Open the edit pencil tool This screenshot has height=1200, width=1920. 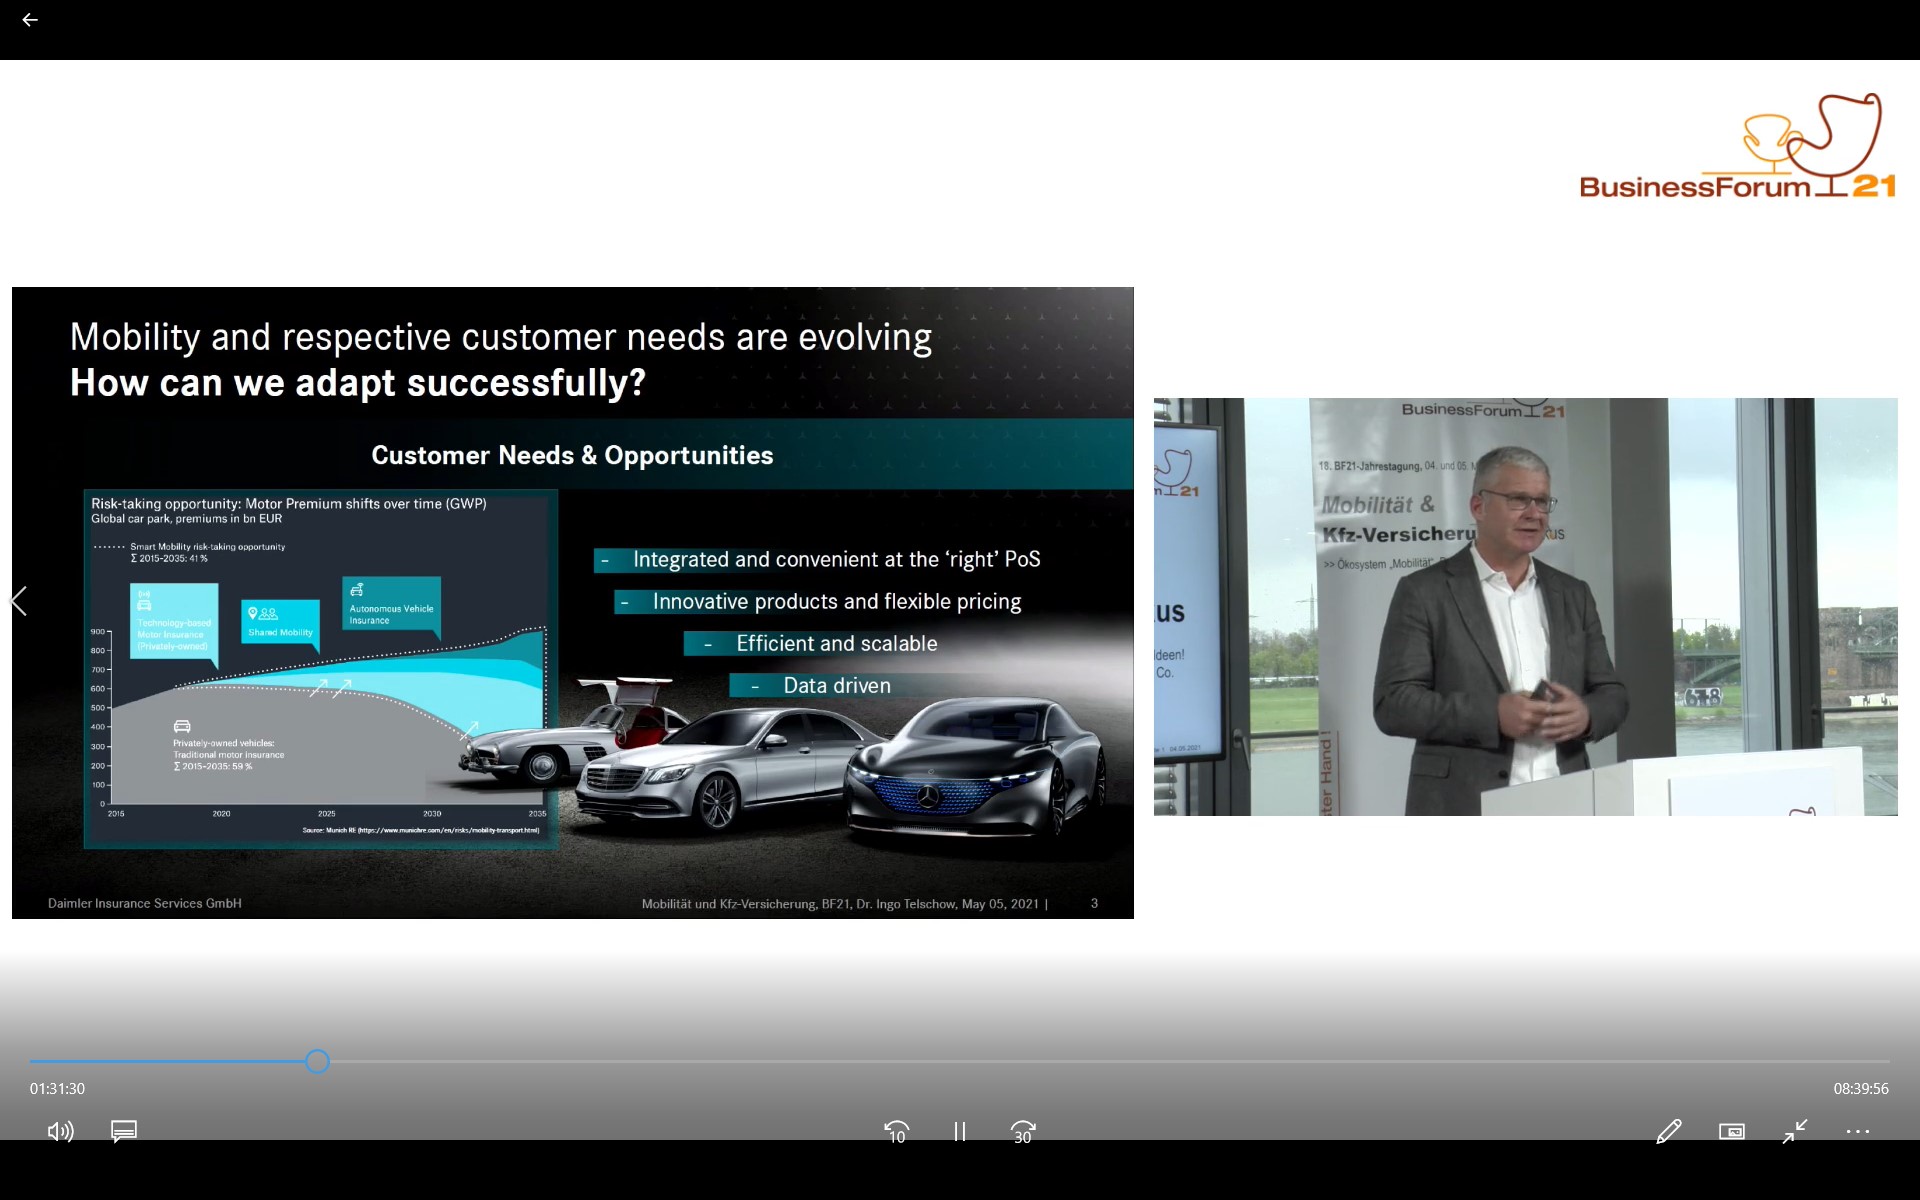coord(1668,1131)
